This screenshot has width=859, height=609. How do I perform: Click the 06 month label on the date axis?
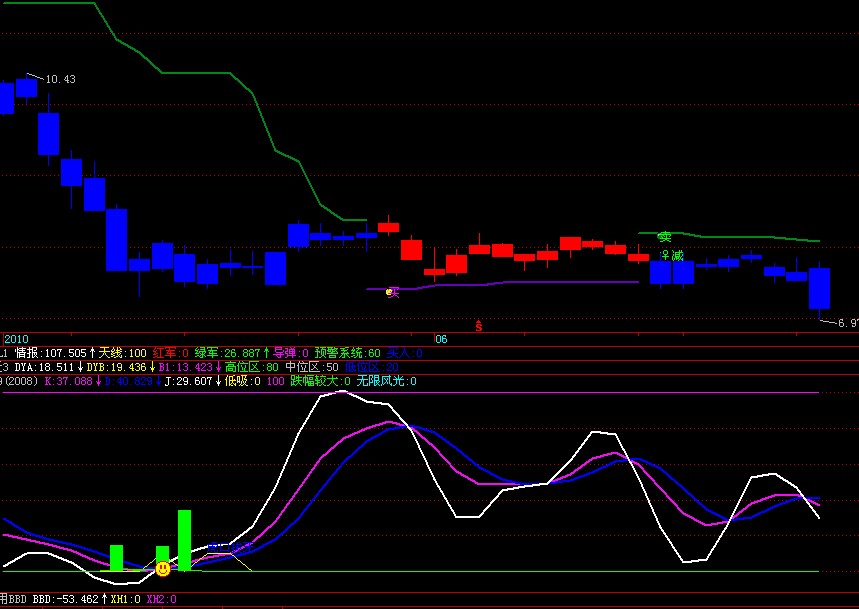click(x=441, y=339)
